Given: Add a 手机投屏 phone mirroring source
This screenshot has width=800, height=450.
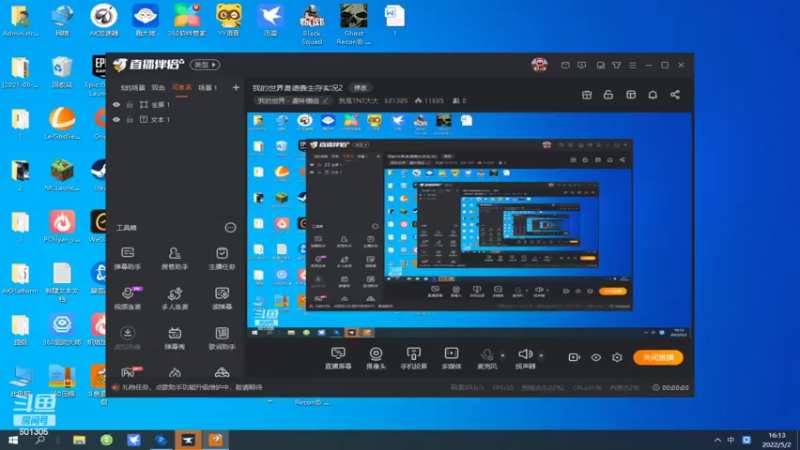Looking at the screenshot, I should (x=414, y=358).
